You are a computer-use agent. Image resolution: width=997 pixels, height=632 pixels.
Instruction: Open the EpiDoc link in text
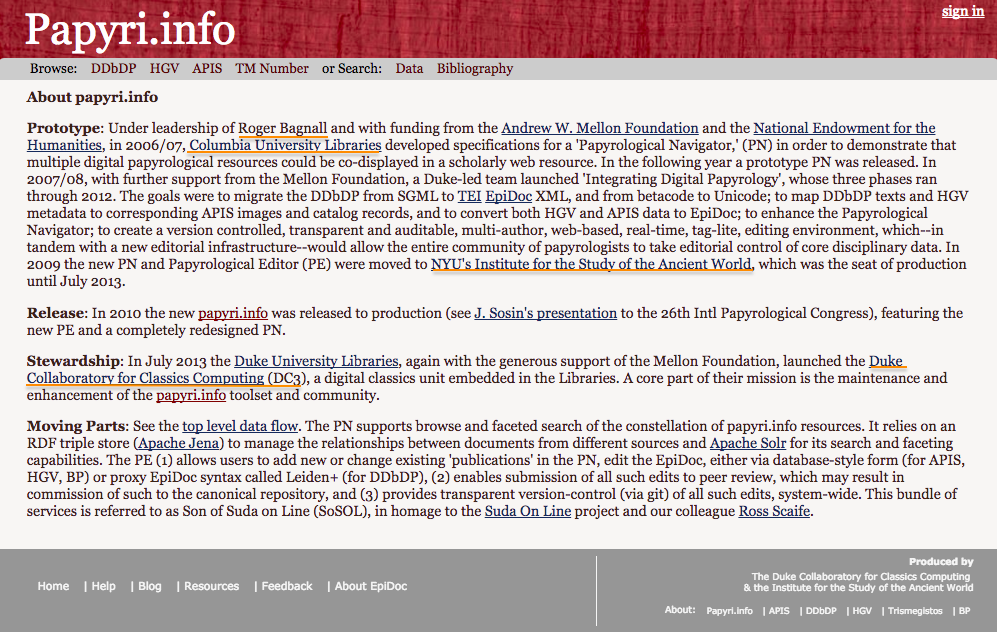point(509,196)
